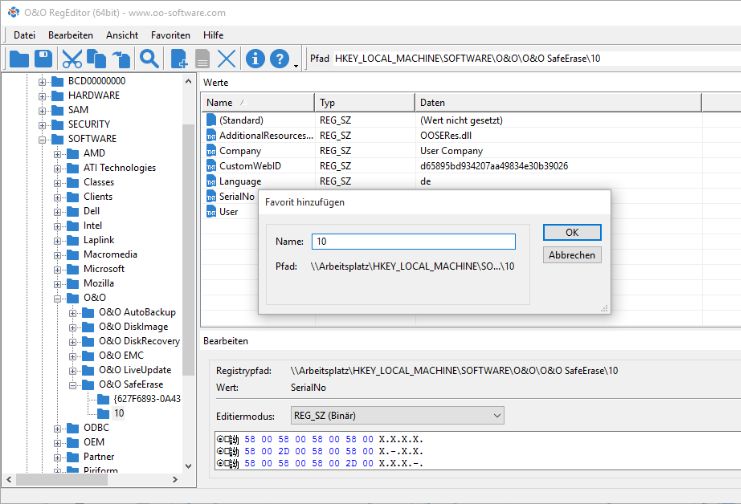The width and height of the screenshot is (741, 504).
Task: Expand the SAM tree node
Action: [42, 111]
